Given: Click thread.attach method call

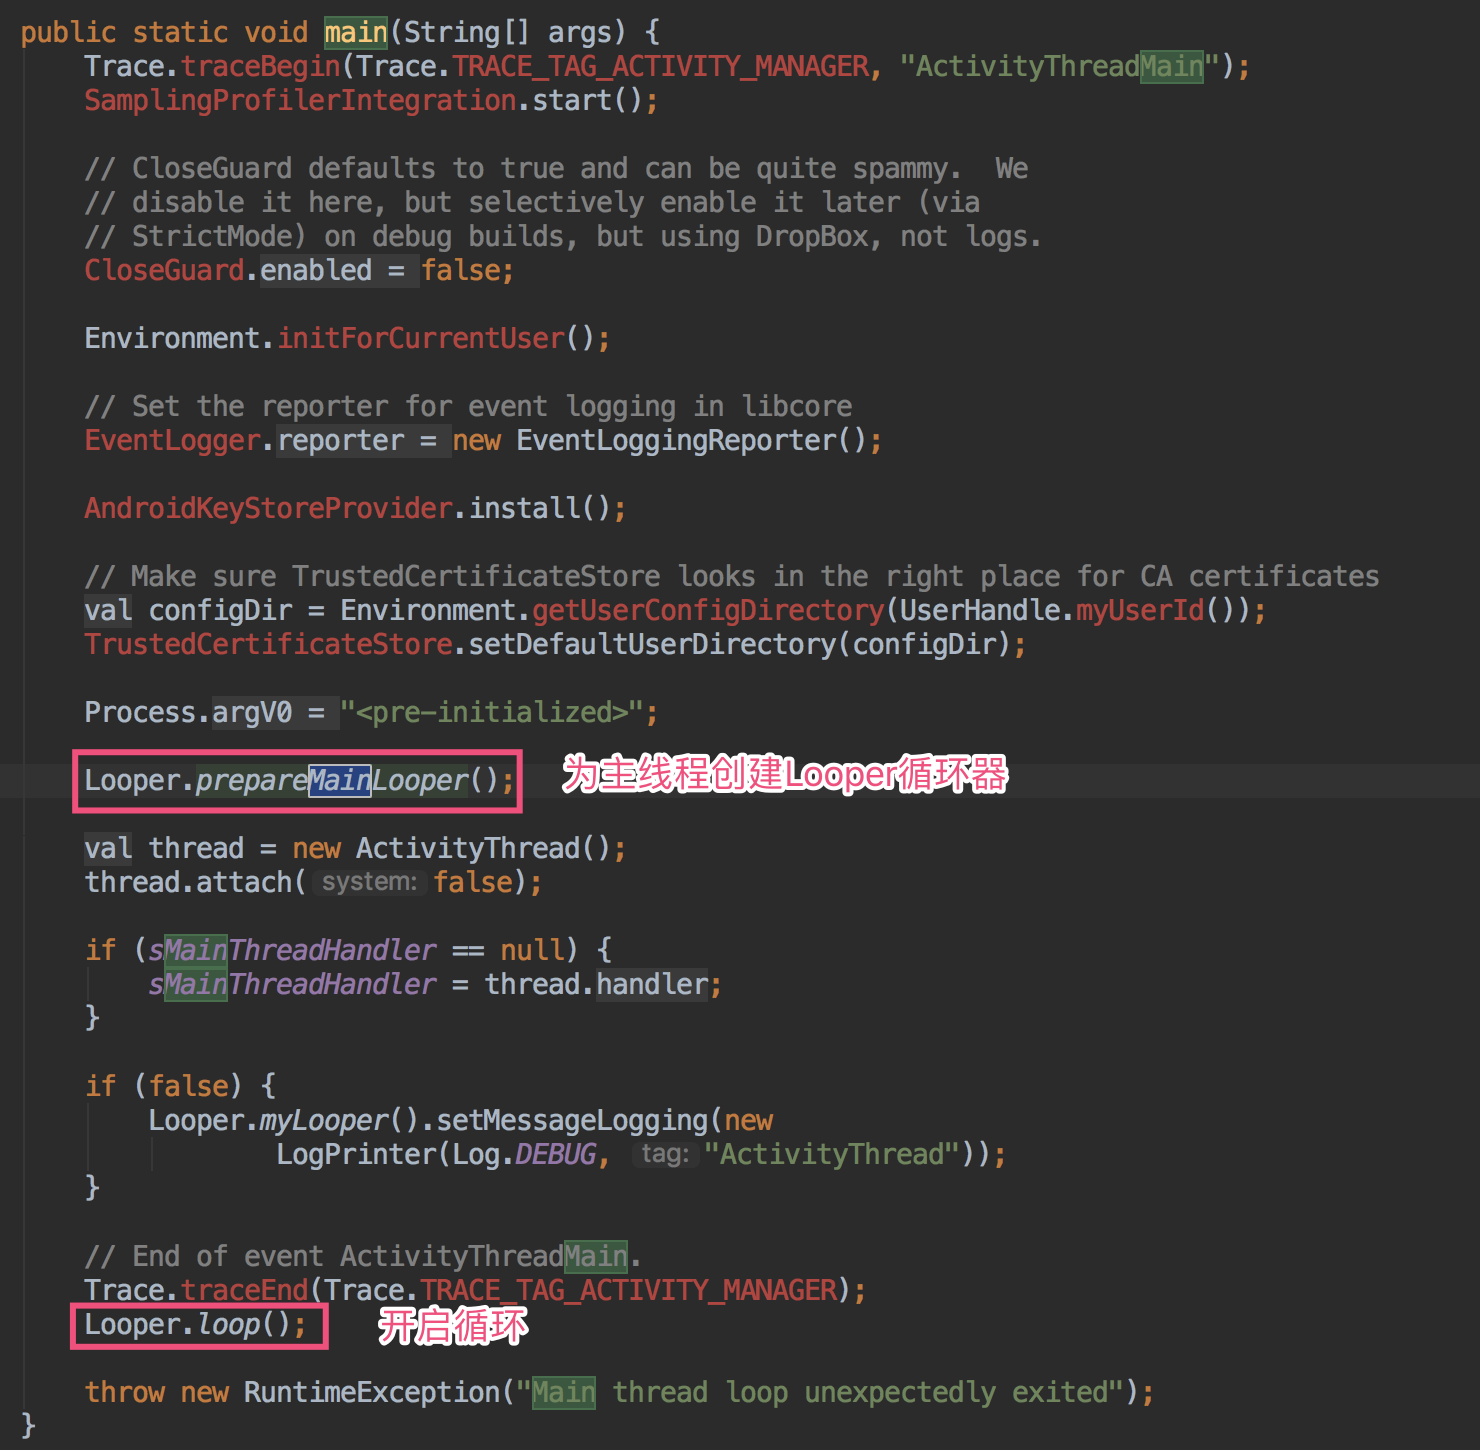Looking at the screenshot, I should (188, 882).
